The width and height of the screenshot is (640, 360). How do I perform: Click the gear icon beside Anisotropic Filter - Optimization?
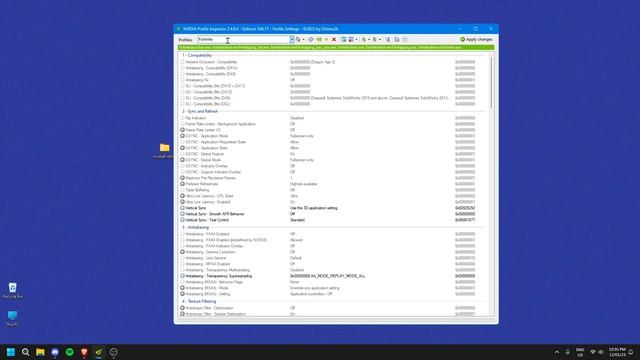click(x=182, y=308)
